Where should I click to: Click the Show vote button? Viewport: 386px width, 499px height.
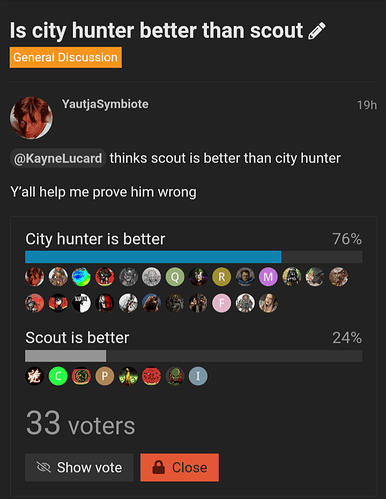79,467
